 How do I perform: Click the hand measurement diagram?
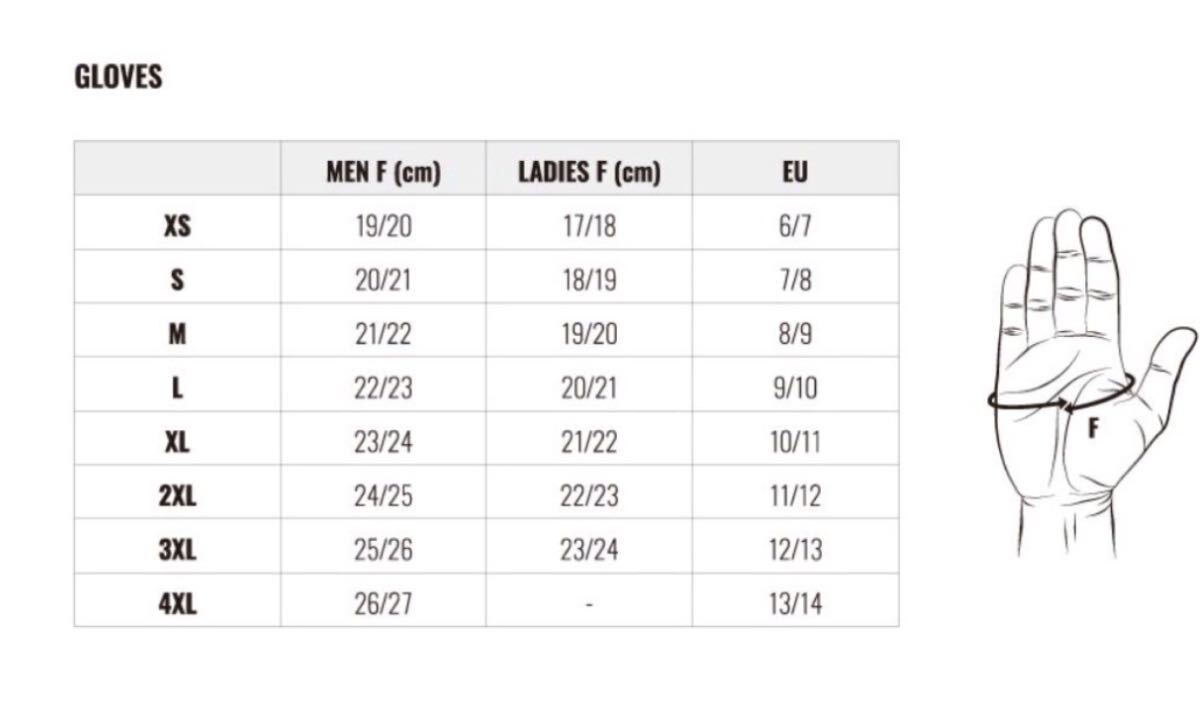1091,383
